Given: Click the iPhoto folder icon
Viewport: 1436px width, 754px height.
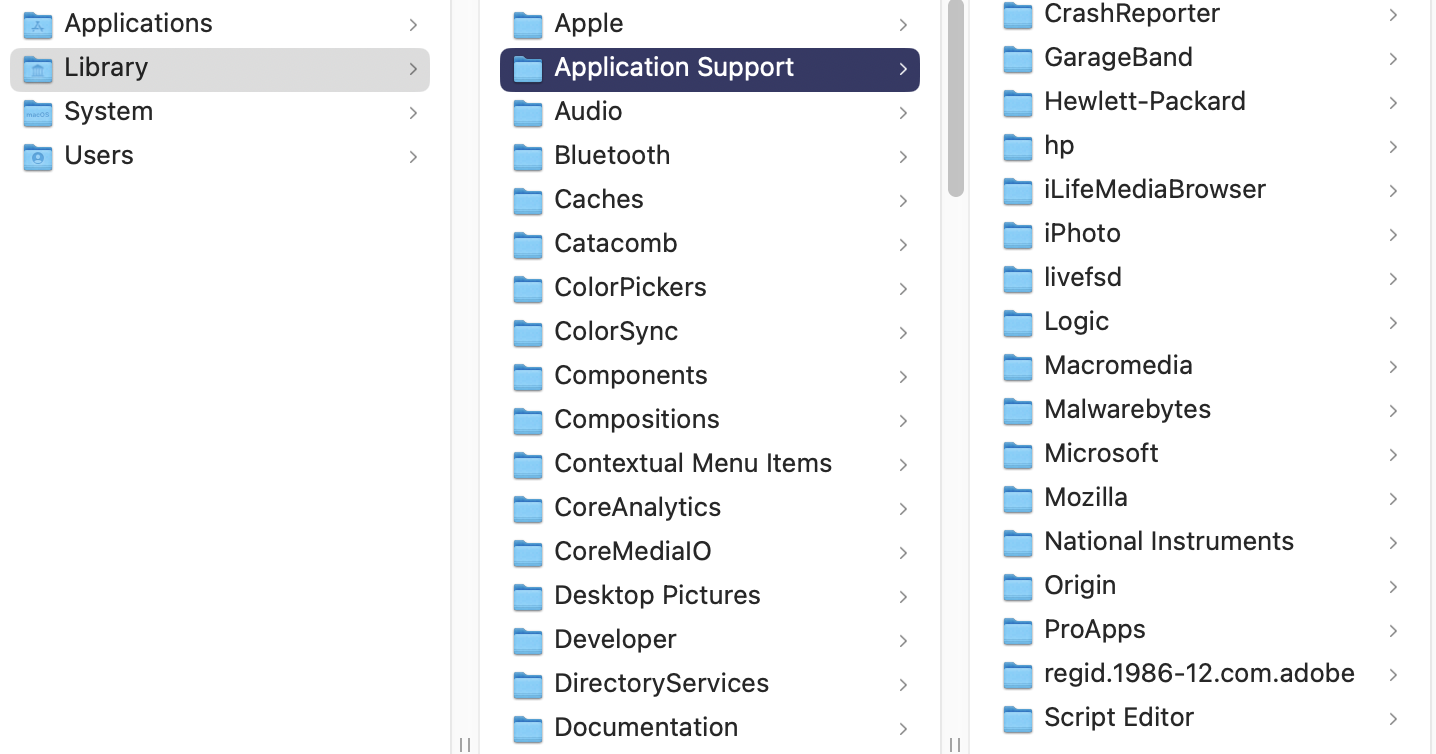Looking at the screenshot, I should click(1017, 234).
